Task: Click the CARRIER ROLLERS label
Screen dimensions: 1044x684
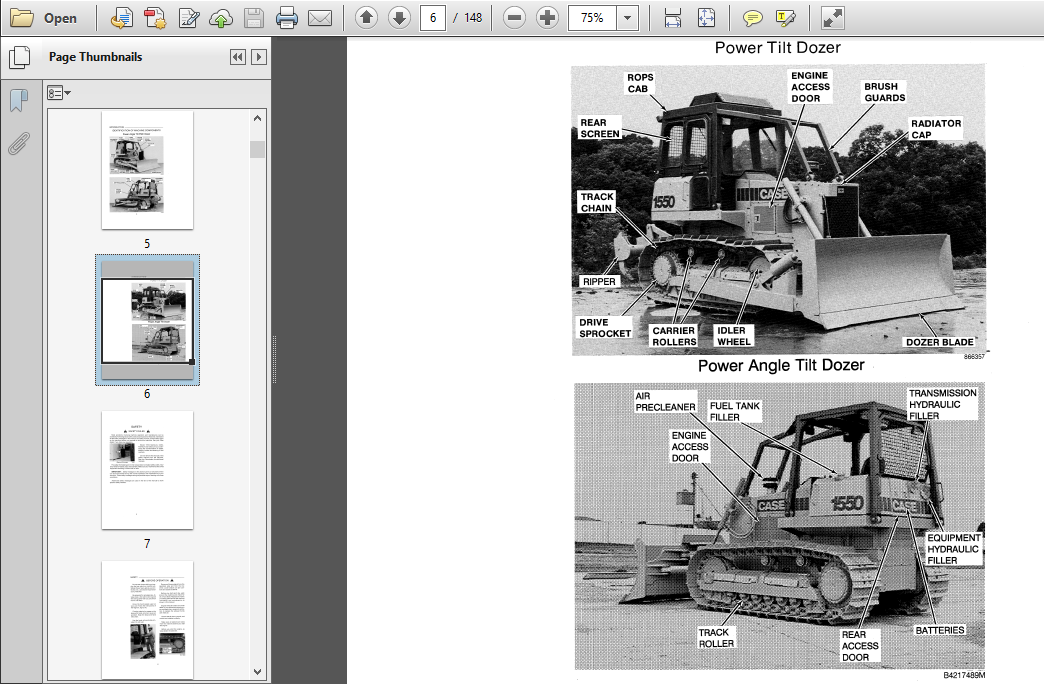Action: 674,336
